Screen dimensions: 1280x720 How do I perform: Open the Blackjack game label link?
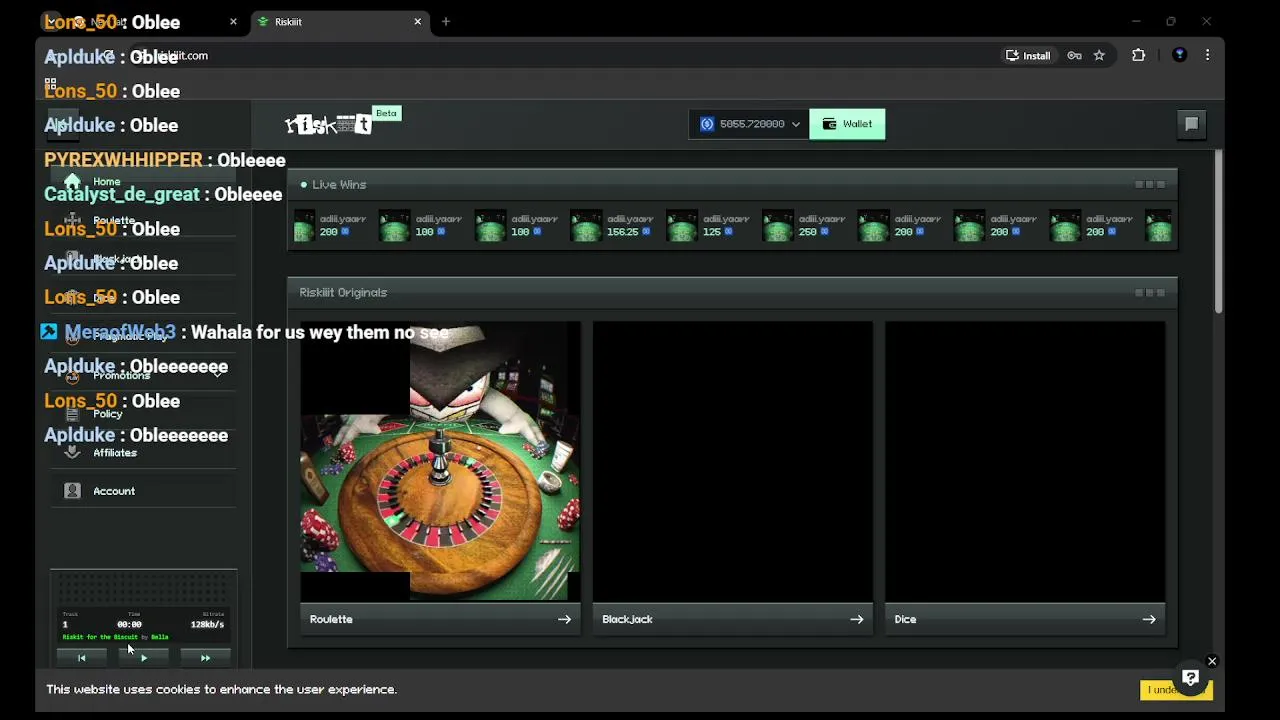point(627,619)
